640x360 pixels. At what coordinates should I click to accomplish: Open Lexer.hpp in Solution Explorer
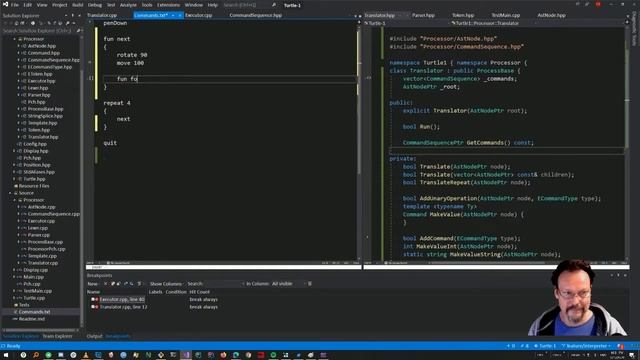pos(38,88)
